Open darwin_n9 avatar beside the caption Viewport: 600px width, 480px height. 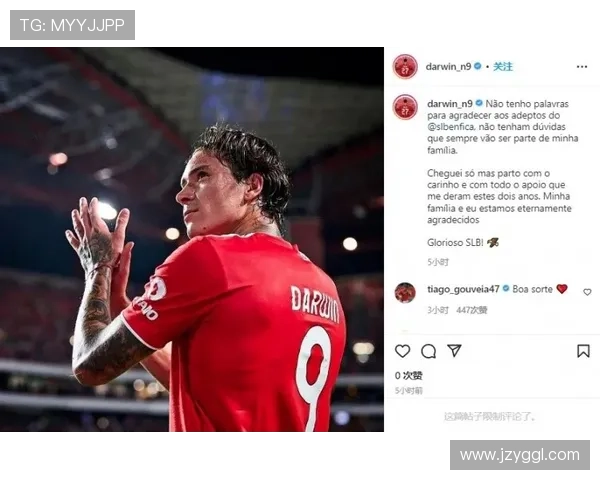tap(405, 107)
